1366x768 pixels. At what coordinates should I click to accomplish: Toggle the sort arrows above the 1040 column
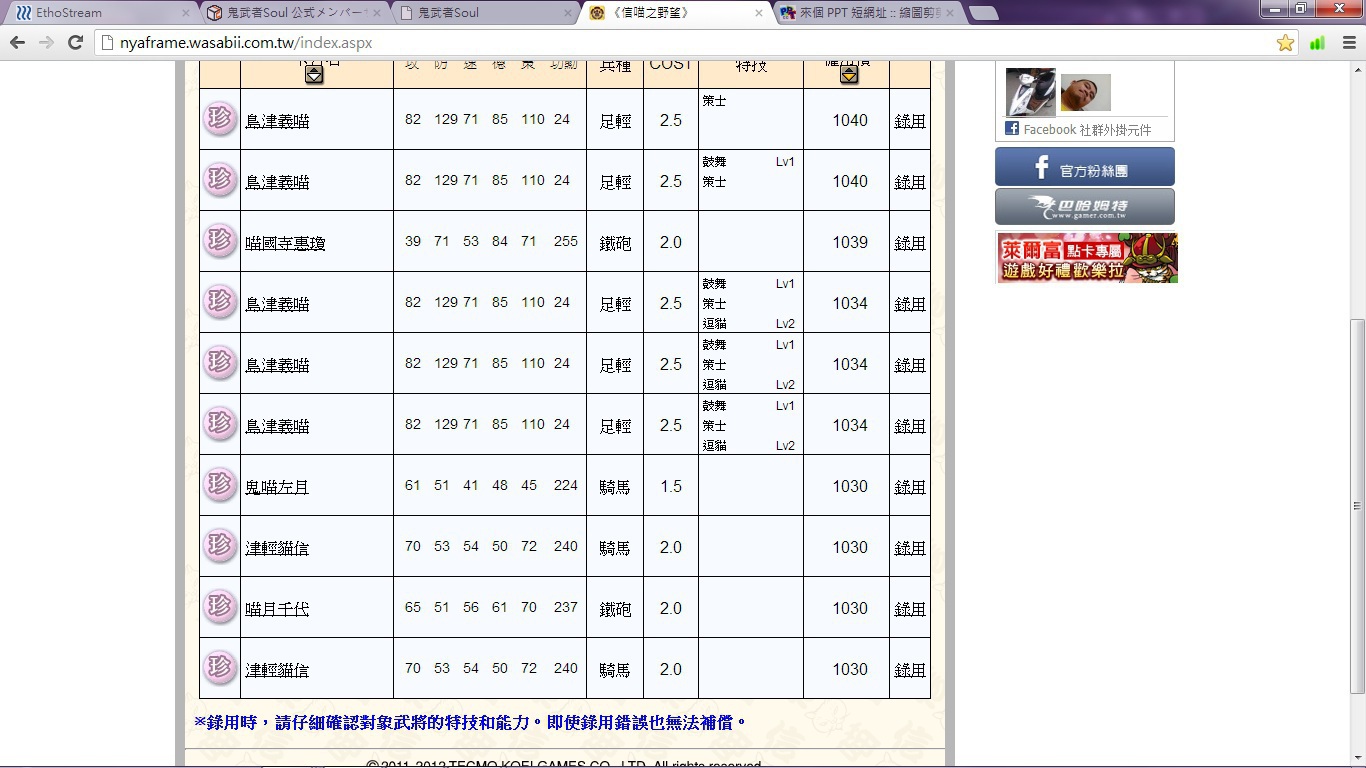coord(849,74)
